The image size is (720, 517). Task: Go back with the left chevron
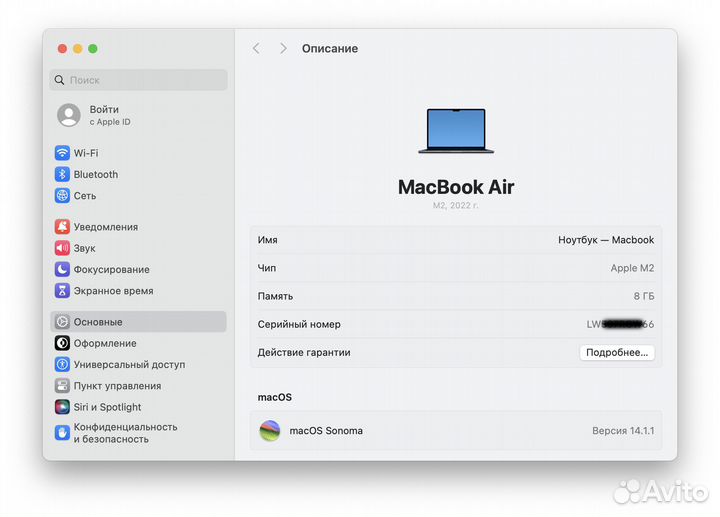click(256, 48)
